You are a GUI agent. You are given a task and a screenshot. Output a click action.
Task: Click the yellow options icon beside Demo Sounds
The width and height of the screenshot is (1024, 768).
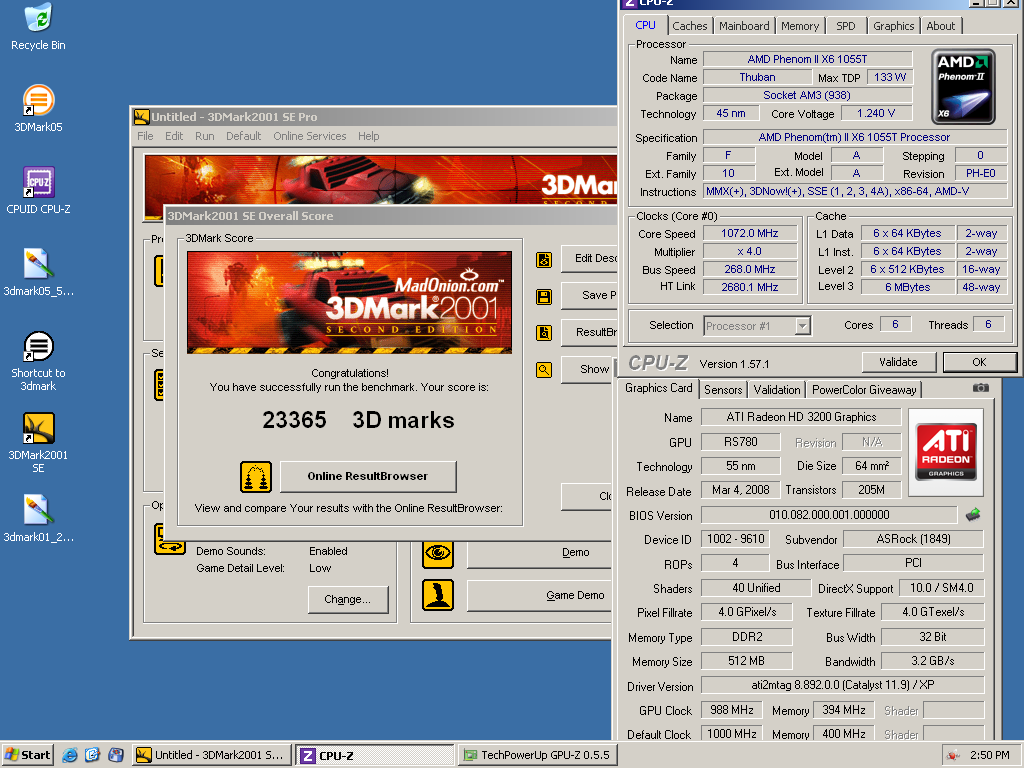click(x=170, y=539)
